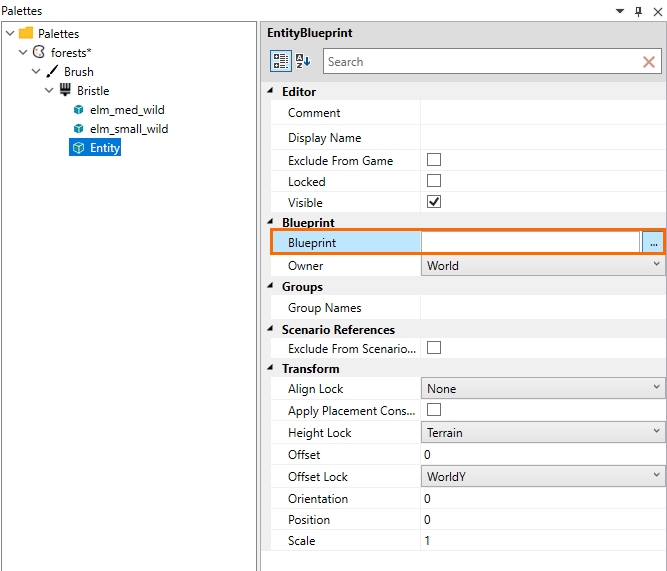
Task: Select the Scale property label
Action: (x=302, y=541)
